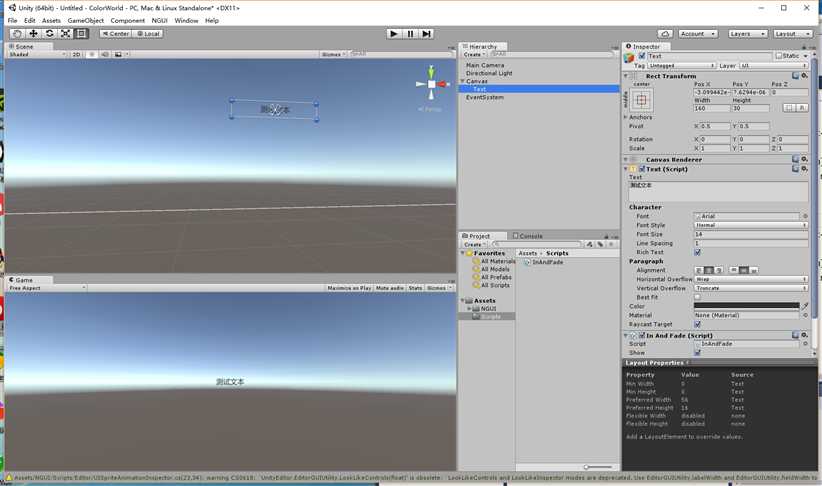Open Rect Transform gear settings icon
The image size is (822, 486).
pos(805,76)
